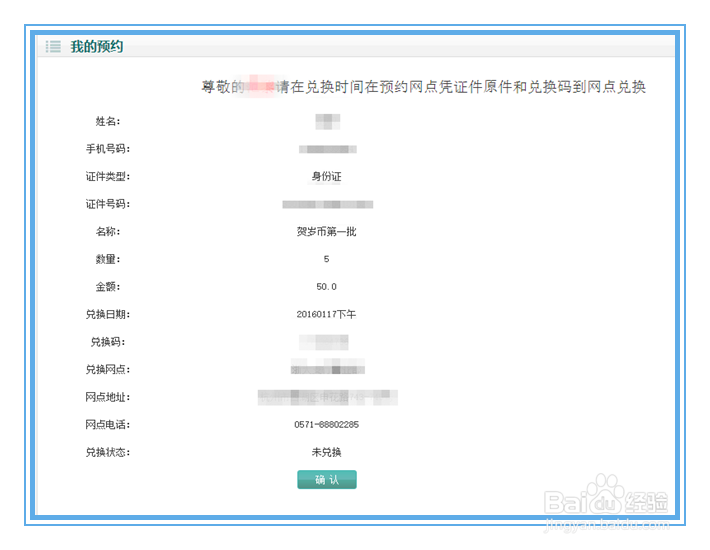
Task: Select the exchange date 20160117下午
Action: click(x=326, y=314)
